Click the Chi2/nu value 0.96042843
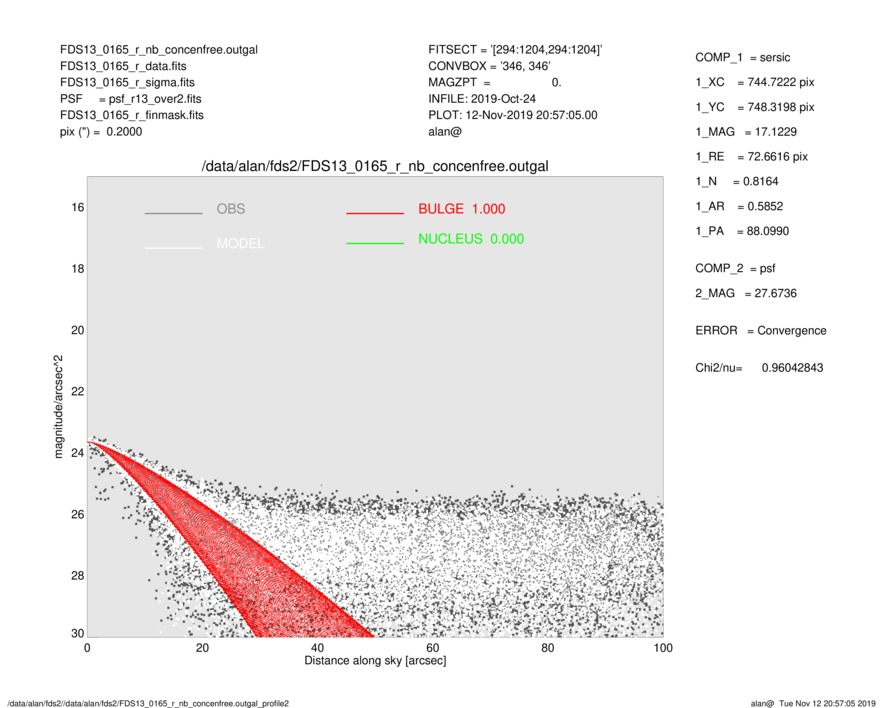 tap(792, 368)
